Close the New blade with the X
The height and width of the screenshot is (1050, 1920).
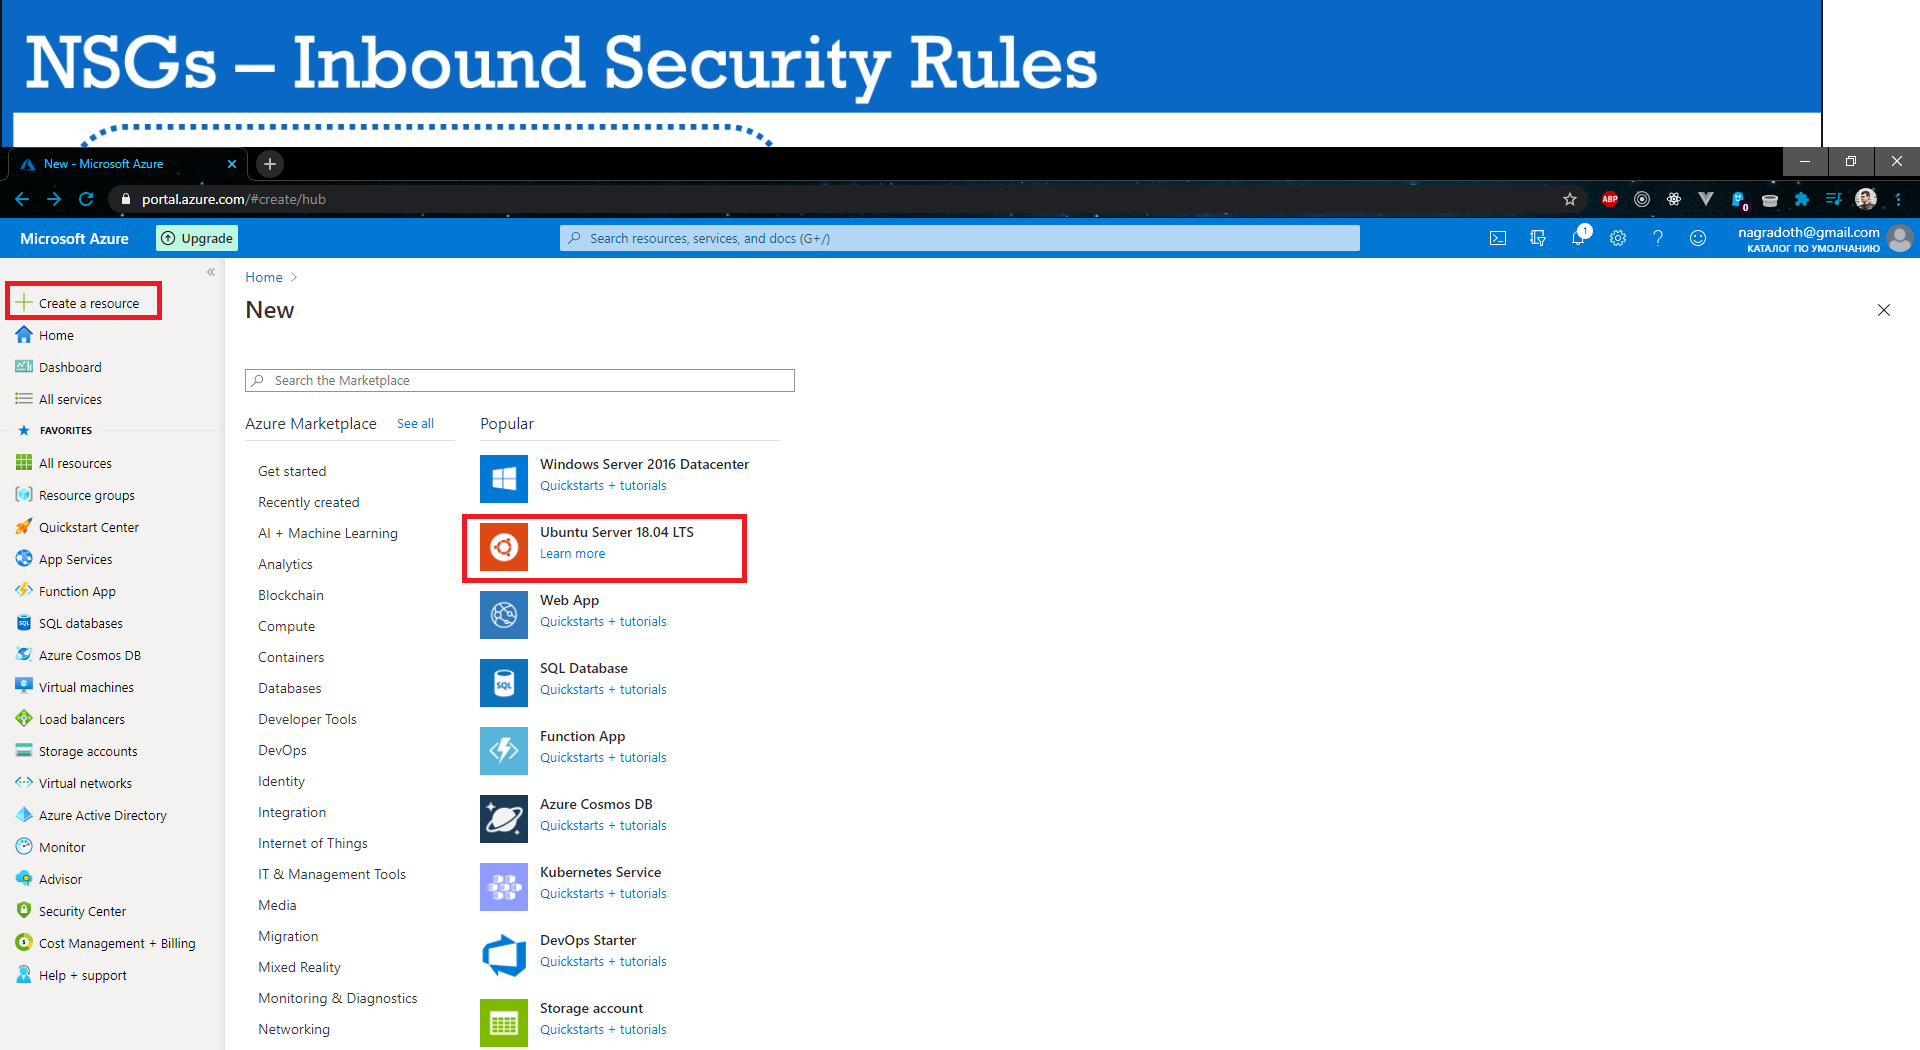click(1884, 310)
